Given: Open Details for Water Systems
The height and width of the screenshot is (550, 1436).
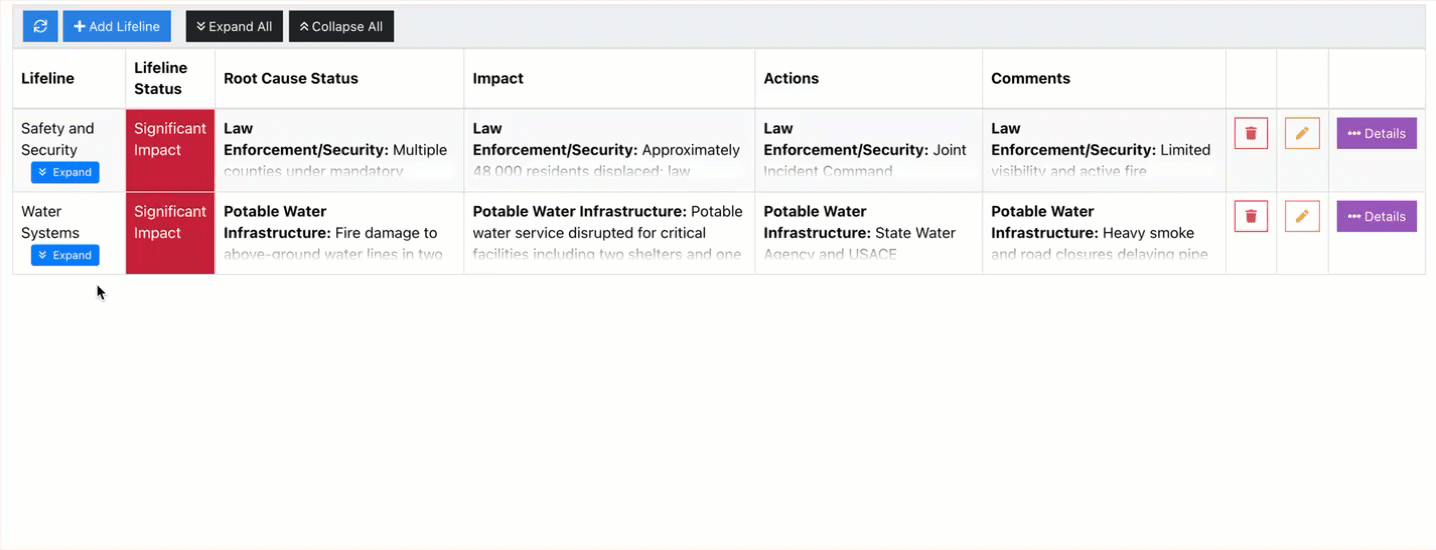Looking at the screenshot, I should point(1376,217).
